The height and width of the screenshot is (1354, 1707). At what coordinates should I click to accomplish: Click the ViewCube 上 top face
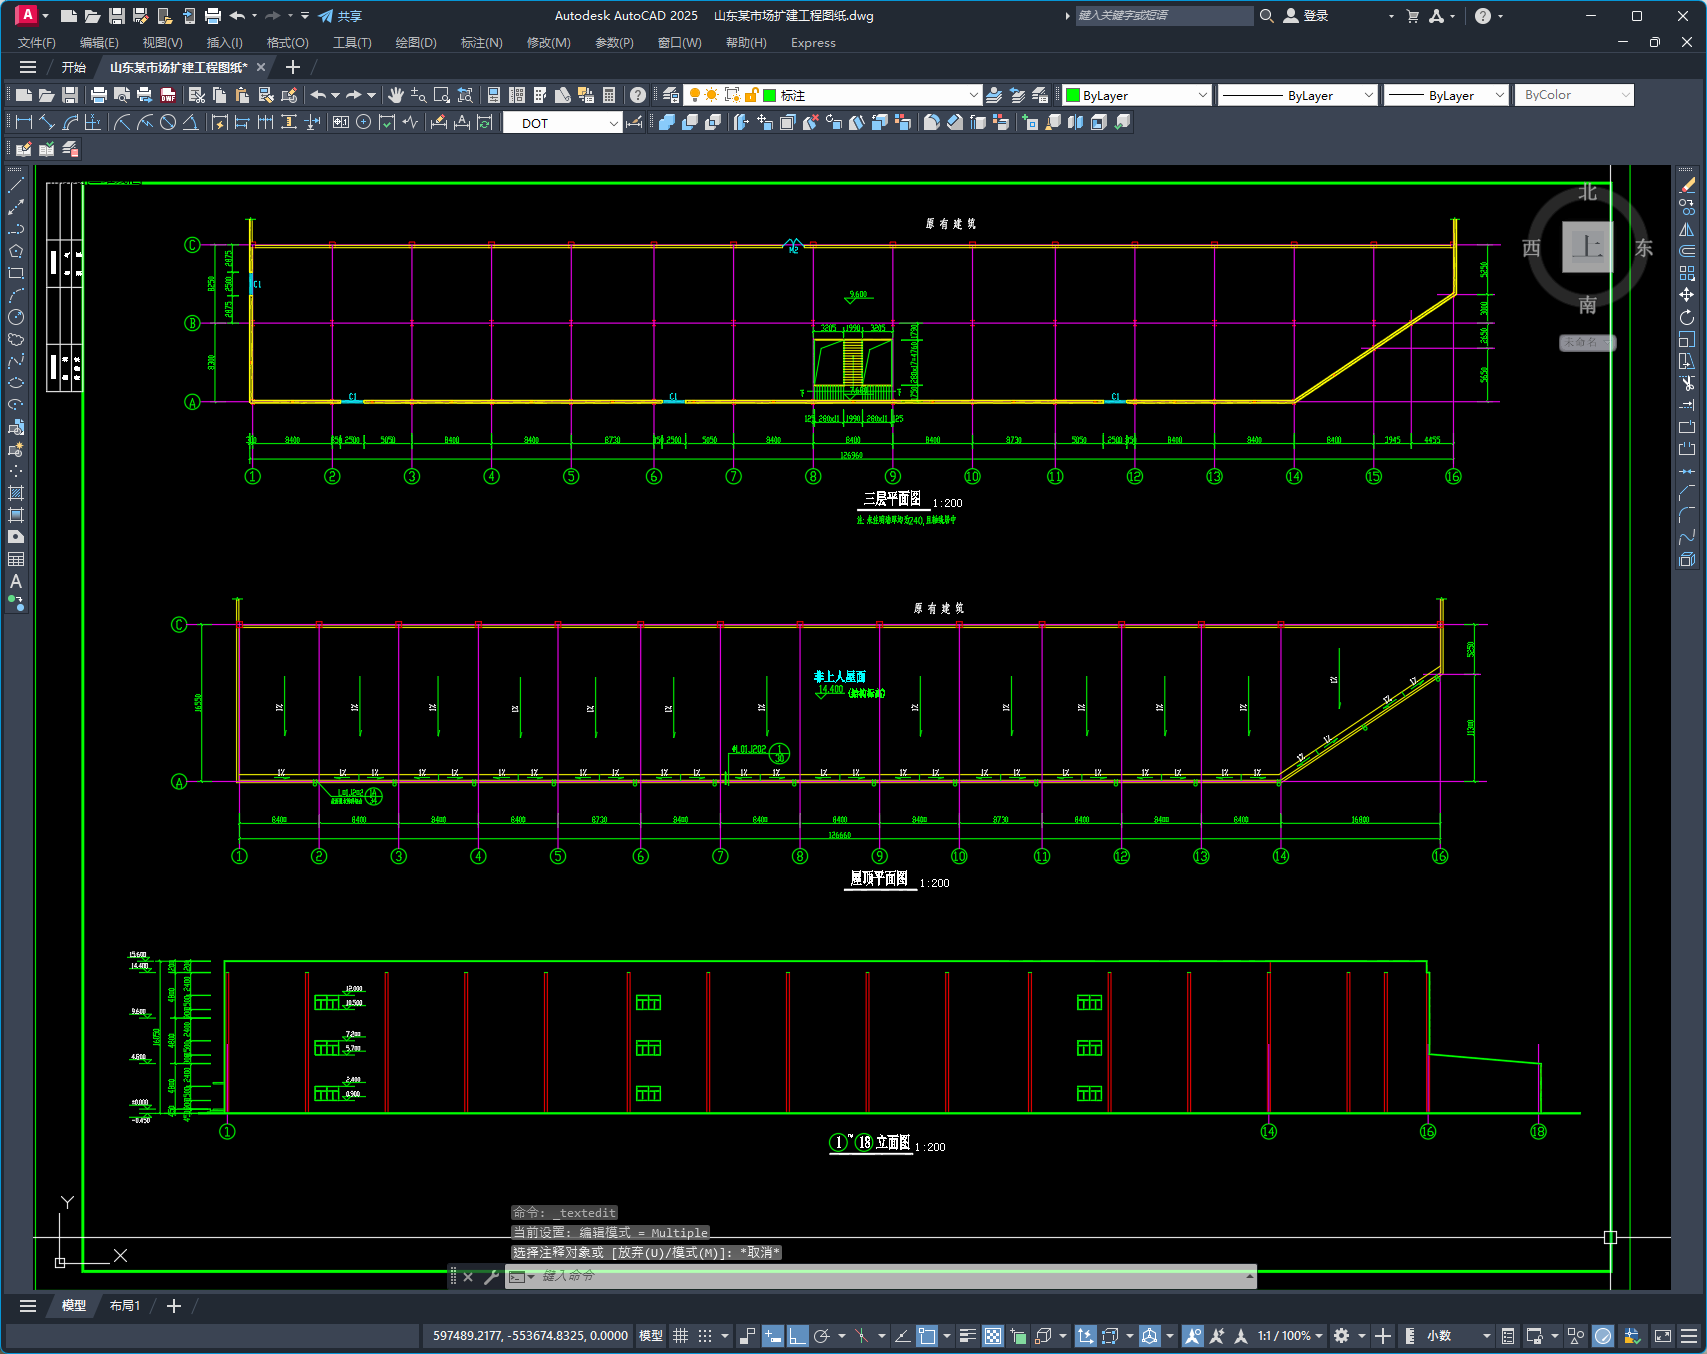[x=1587, y=247]
